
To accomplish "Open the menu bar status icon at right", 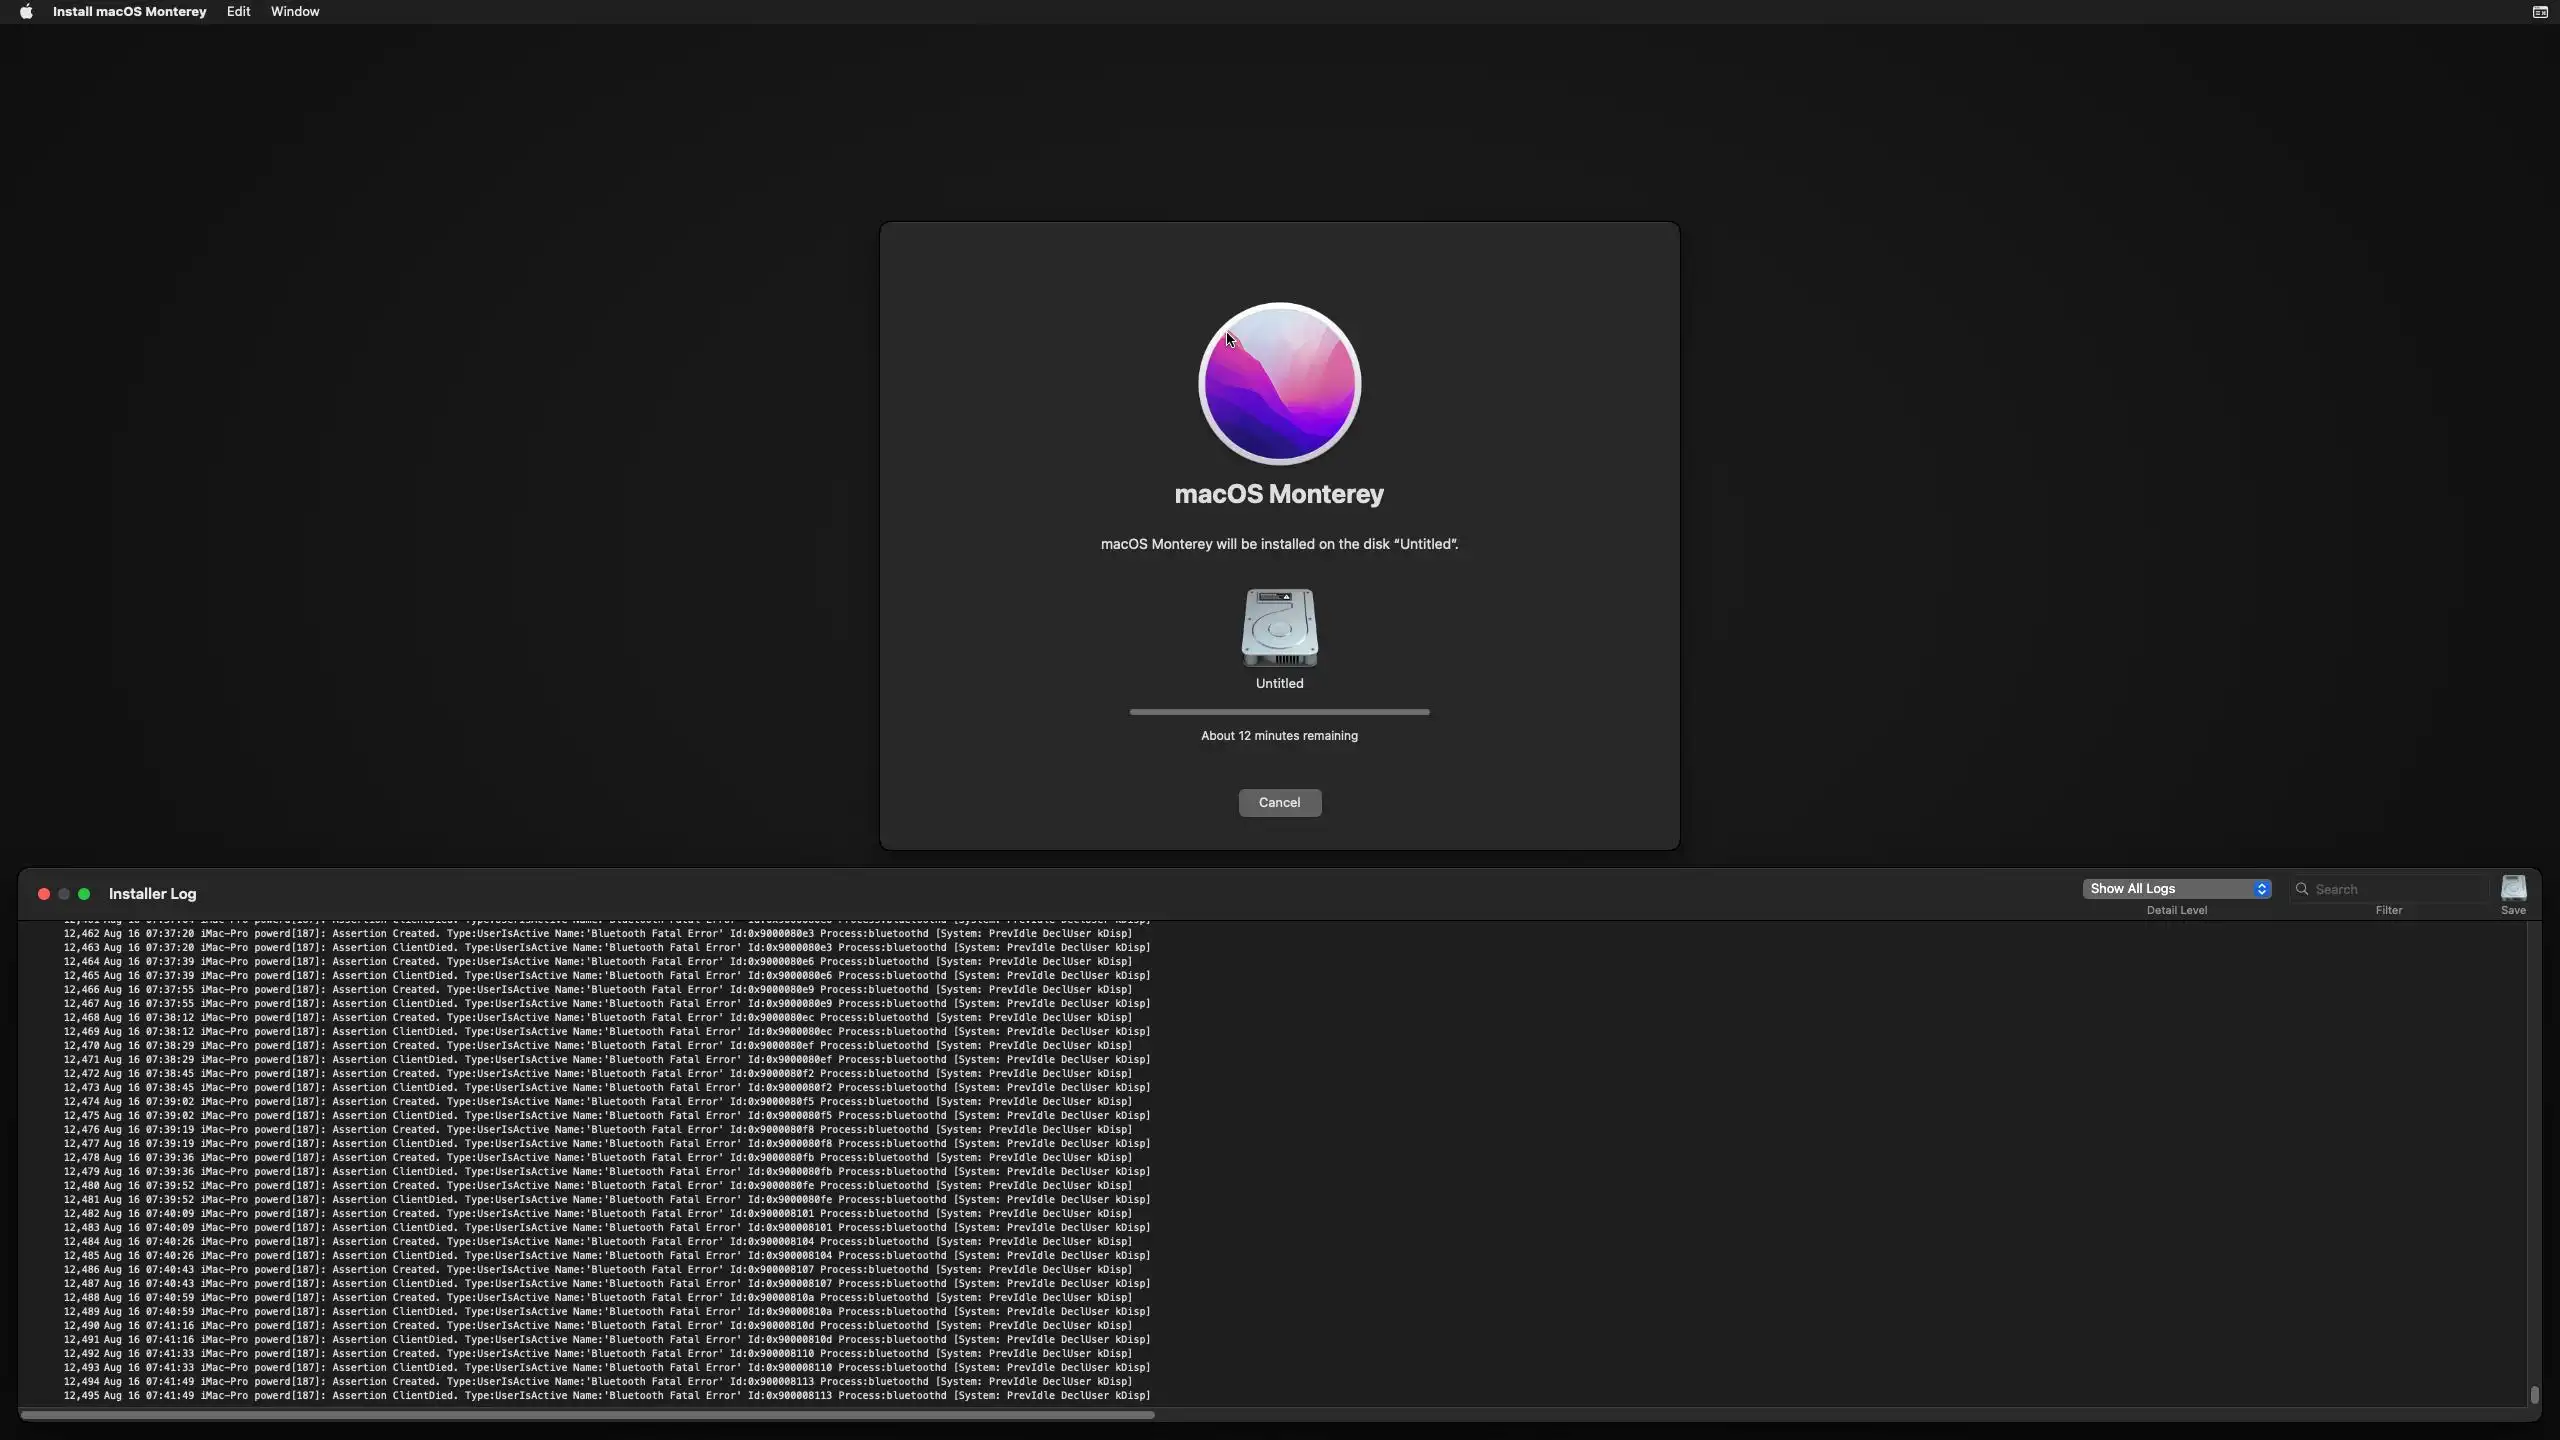I will click(2539, 12).
